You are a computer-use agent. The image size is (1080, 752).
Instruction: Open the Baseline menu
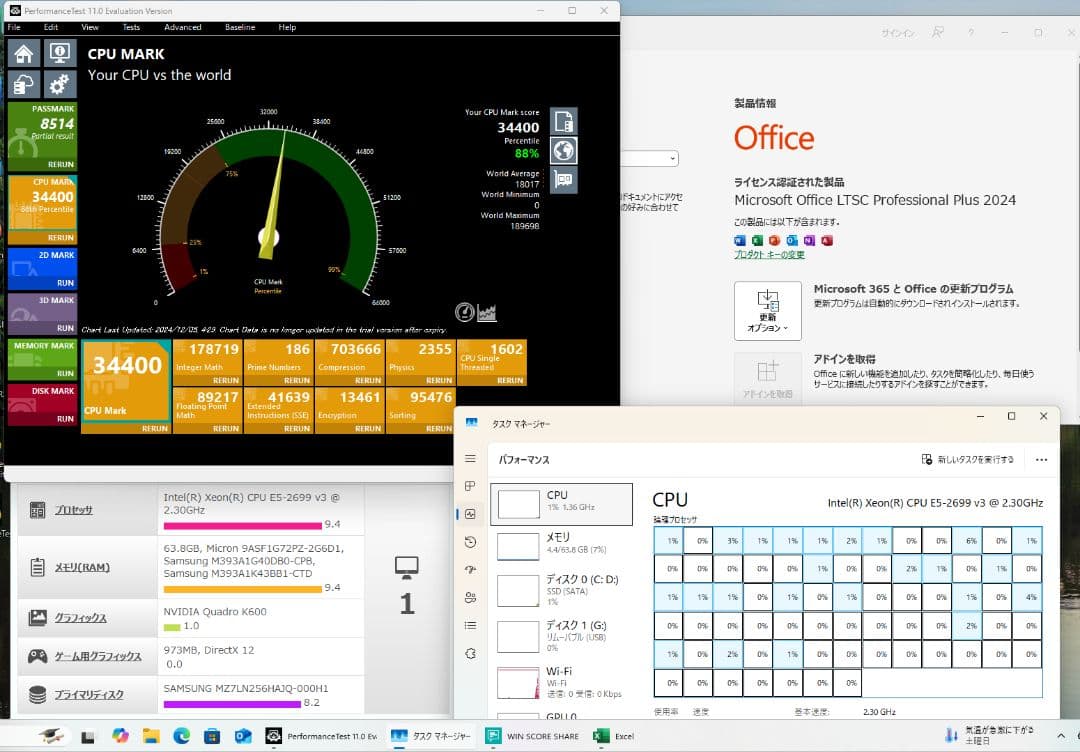pyautogui.click(x=240, y=27)
